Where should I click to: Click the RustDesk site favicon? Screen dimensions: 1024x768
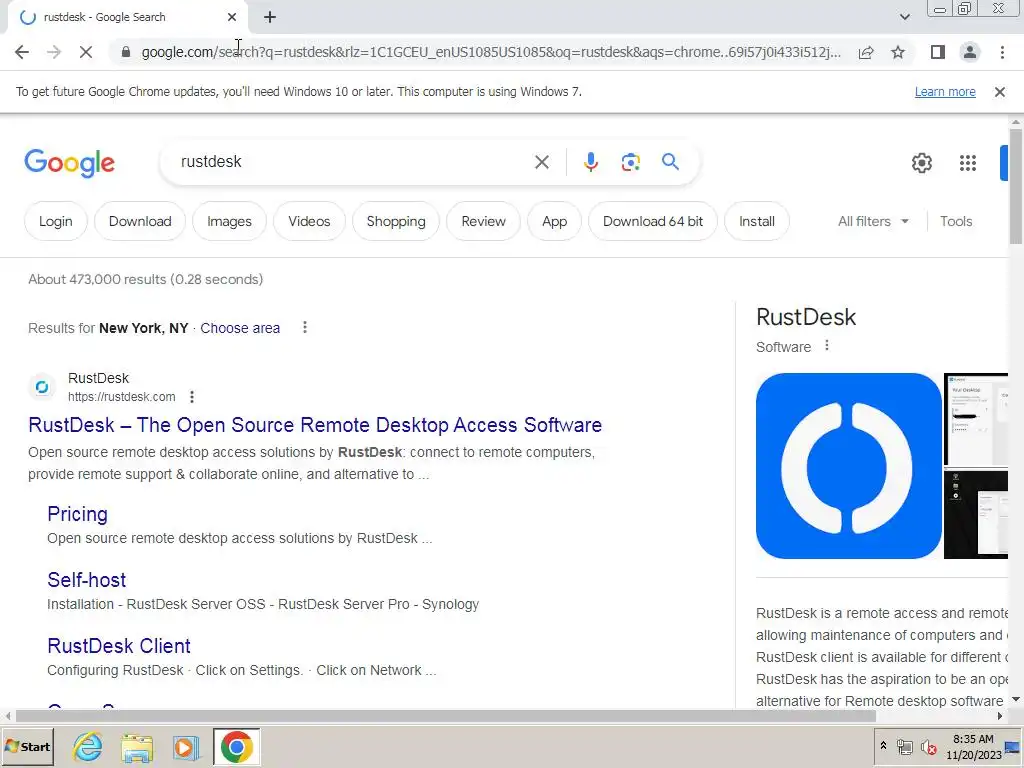click(x=42, y=387)
